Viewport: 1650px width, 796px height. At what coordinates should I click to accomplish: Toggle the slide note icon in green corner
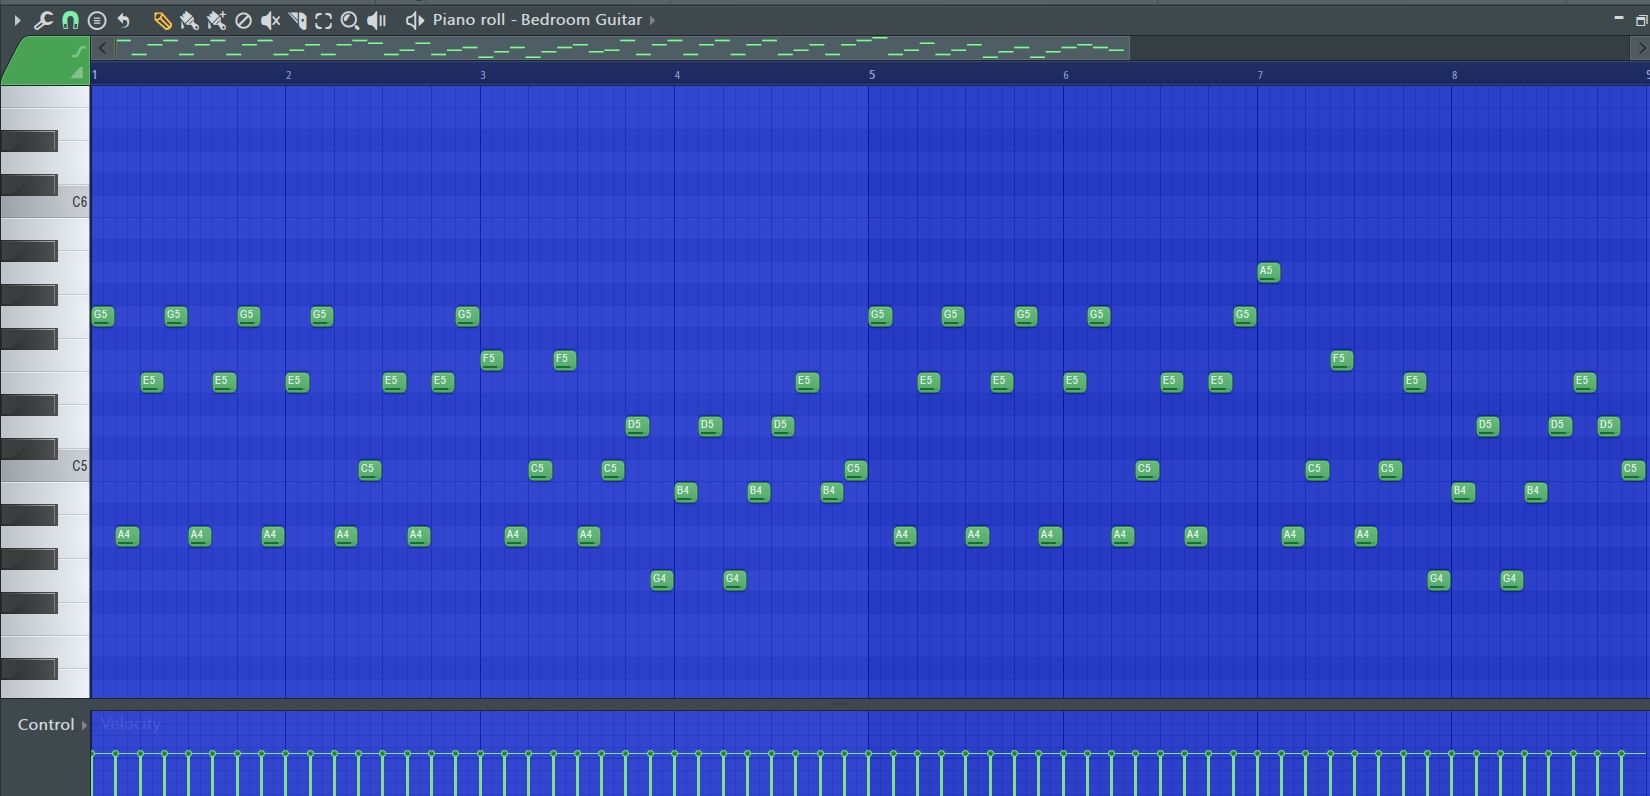click(79, 51)
